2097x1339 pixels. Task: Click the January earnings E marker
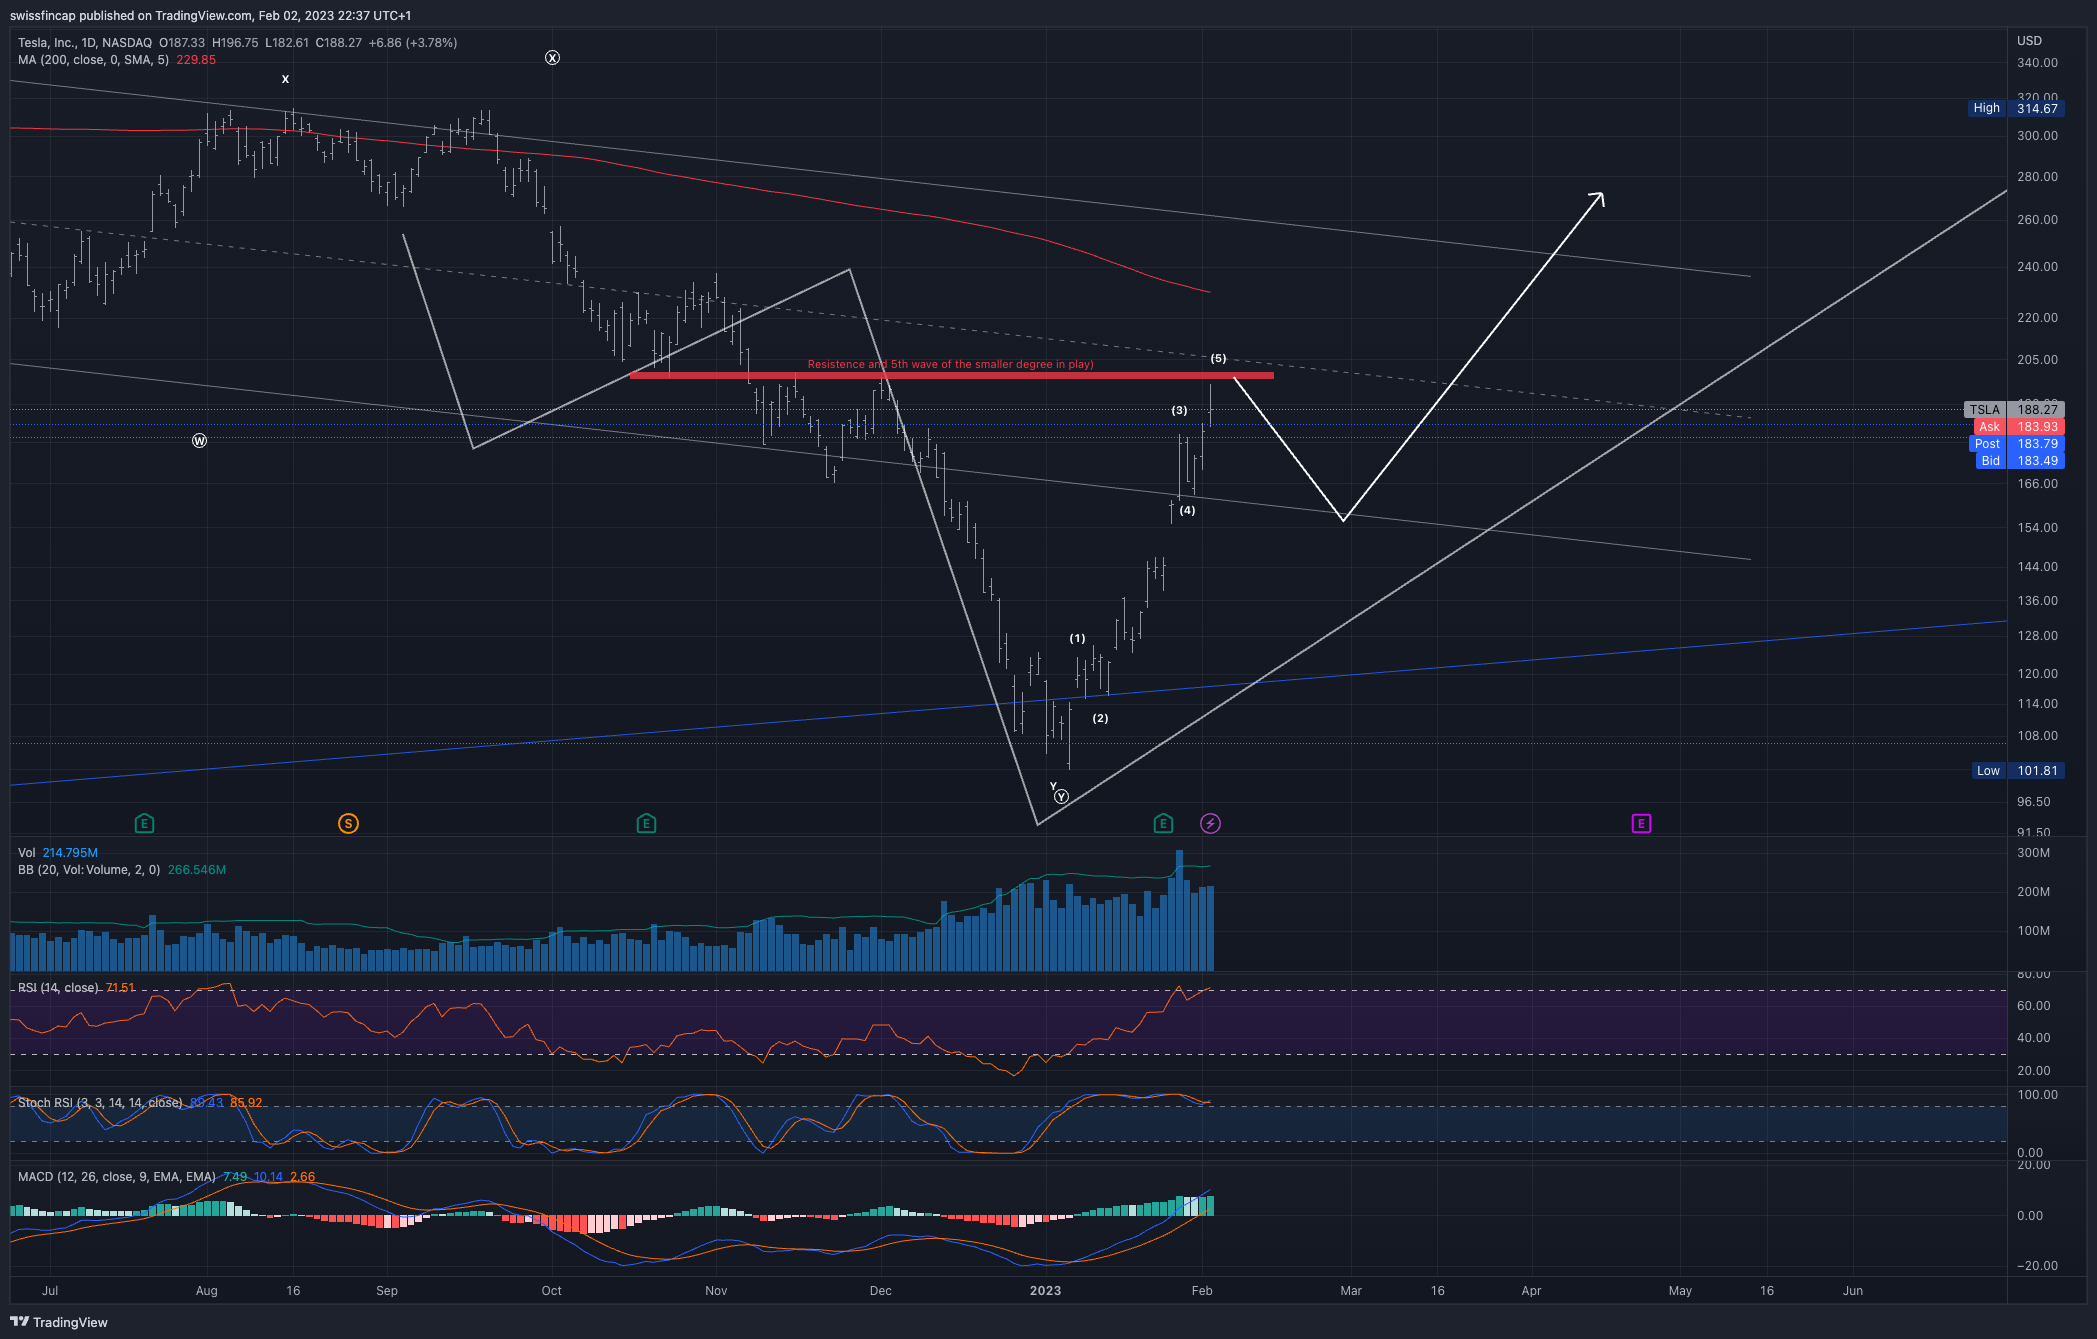[1163, 824]
